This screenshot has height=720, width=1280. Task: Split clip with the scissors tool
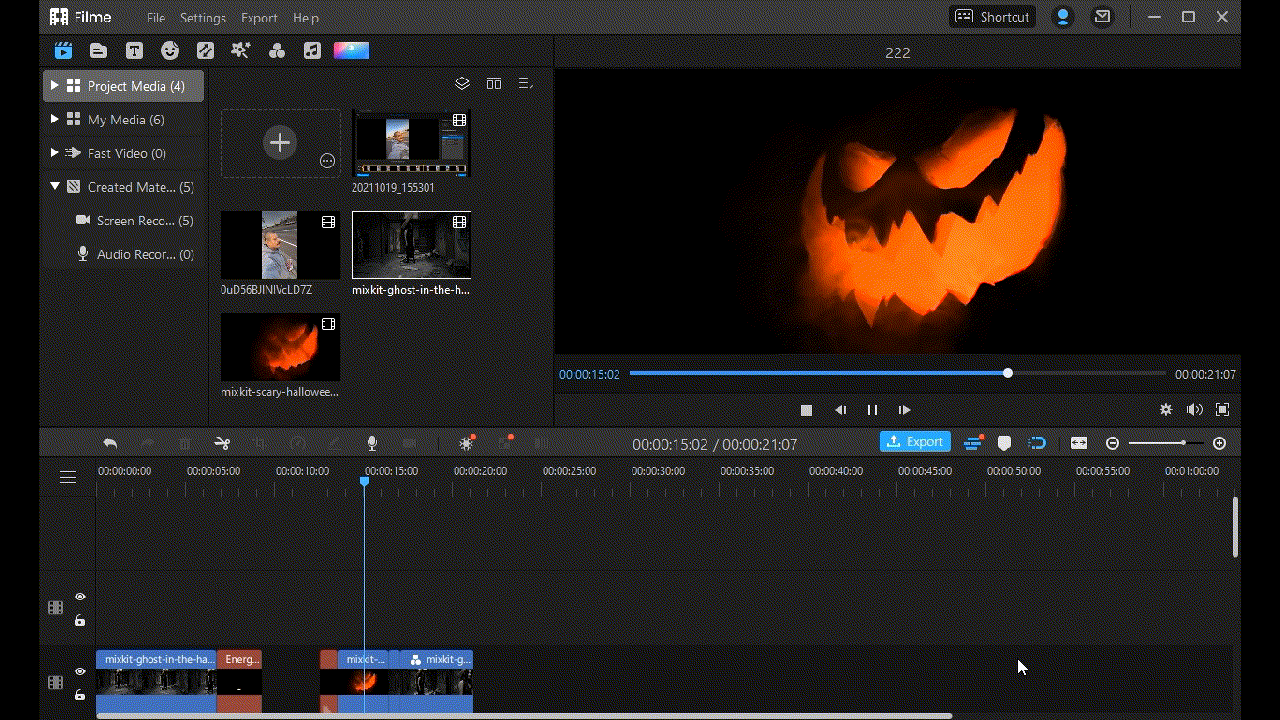(x=222, y=443)
